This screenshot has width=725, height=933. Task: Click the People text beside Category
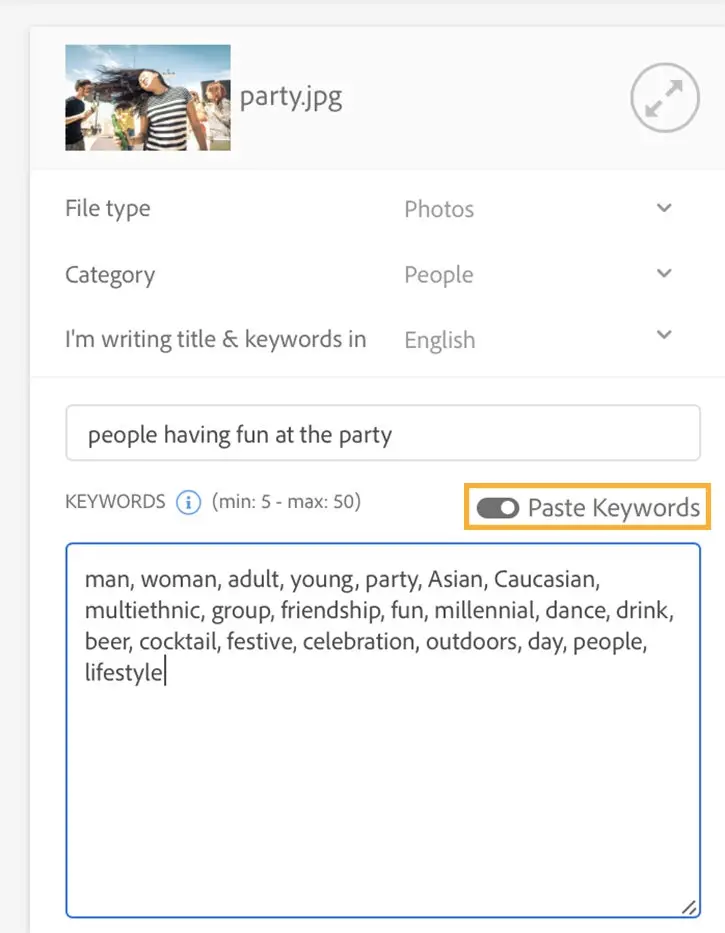pos(438,274)
